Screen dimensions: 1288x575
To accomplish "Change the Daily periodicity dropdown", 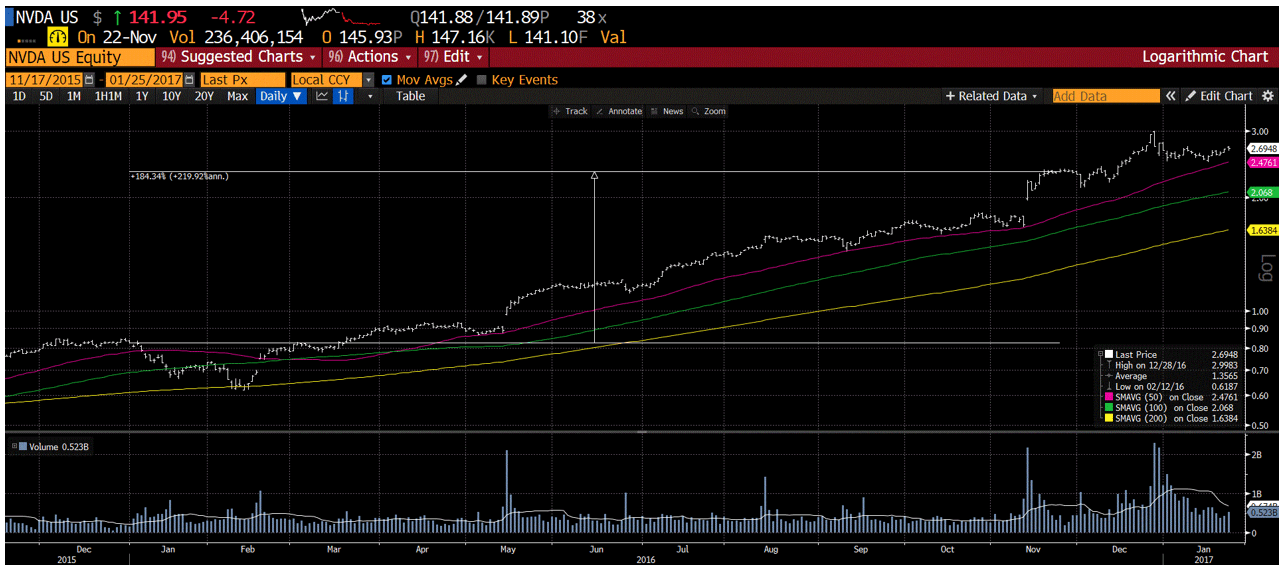I will [281, 96].
